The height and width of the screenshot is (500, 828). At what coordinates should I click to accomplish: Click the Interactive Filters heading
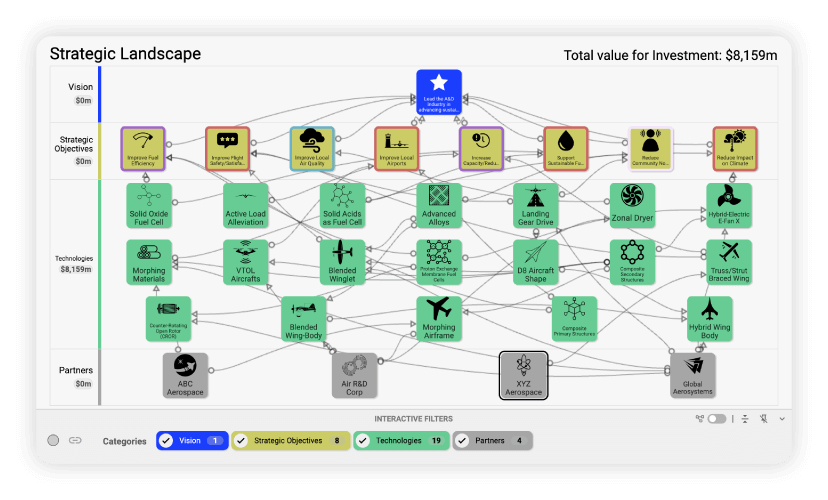[x=413, y=419]
